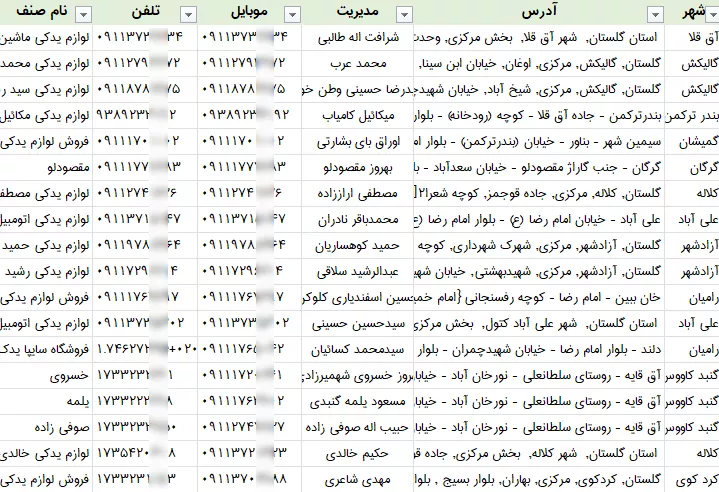719x492 pixels.
Task: Click guild name cell یلمه
Action: click(x=46, y=402)
